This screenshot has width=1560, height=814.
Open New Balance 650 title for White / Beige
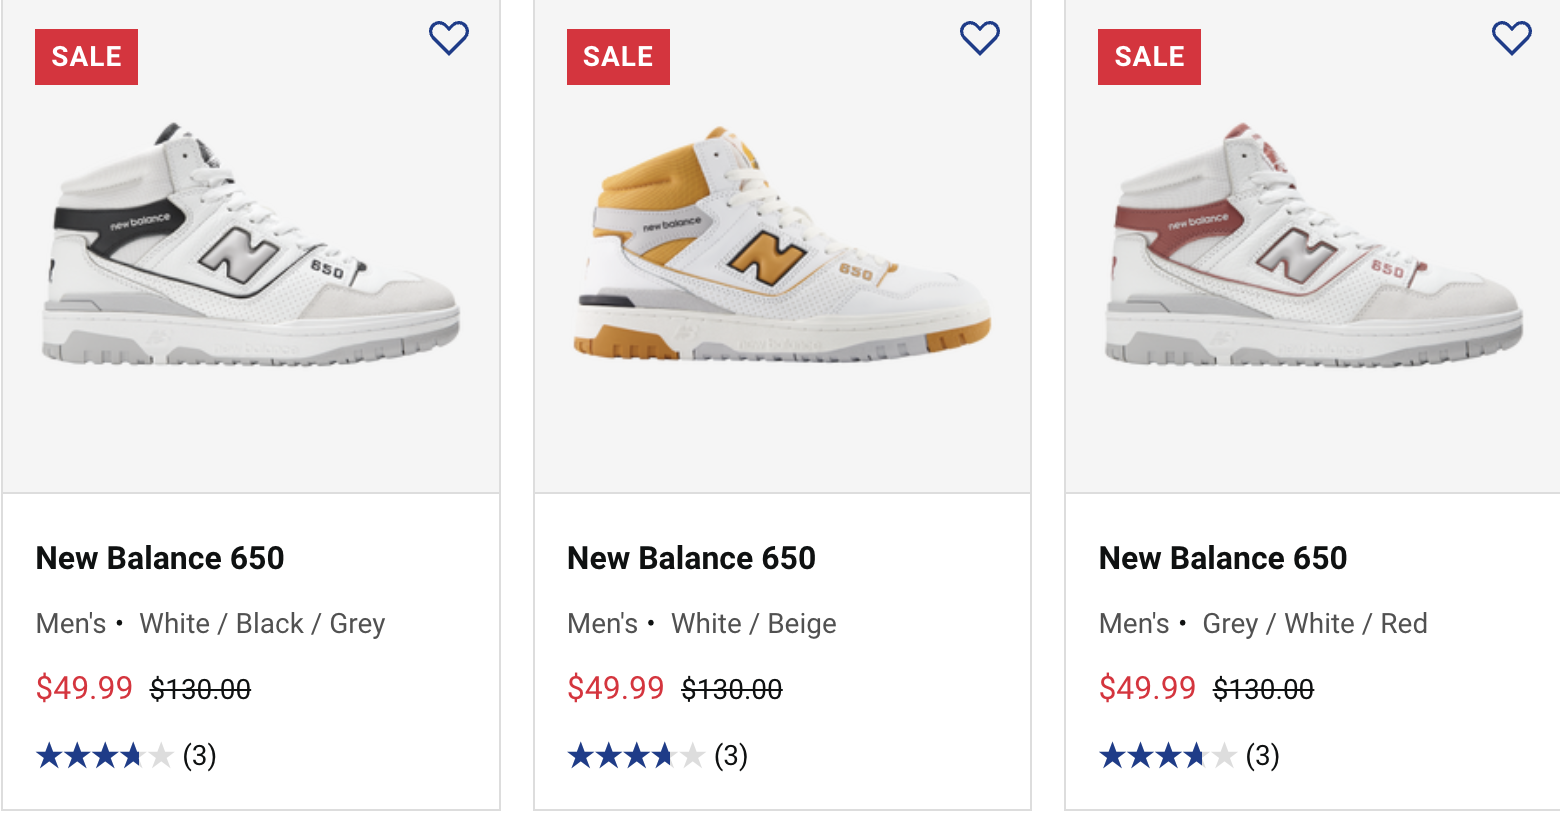pos(691,558)
